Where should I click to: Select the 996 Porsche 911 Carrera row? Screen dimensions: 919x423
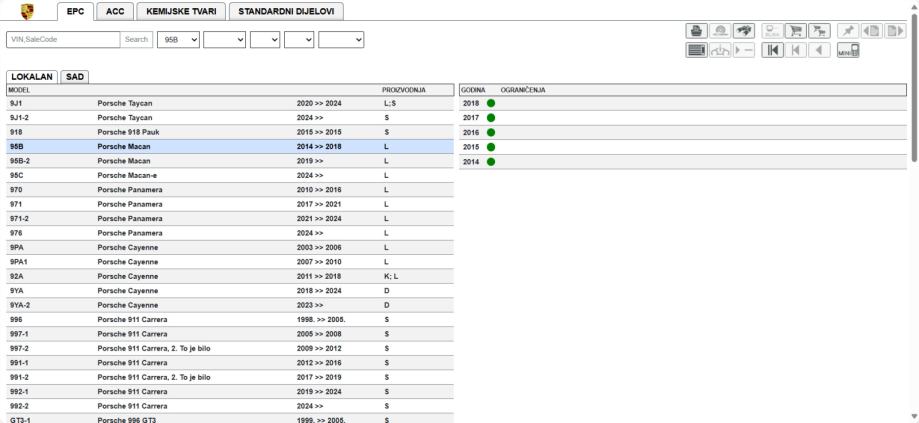pos(230,320)
